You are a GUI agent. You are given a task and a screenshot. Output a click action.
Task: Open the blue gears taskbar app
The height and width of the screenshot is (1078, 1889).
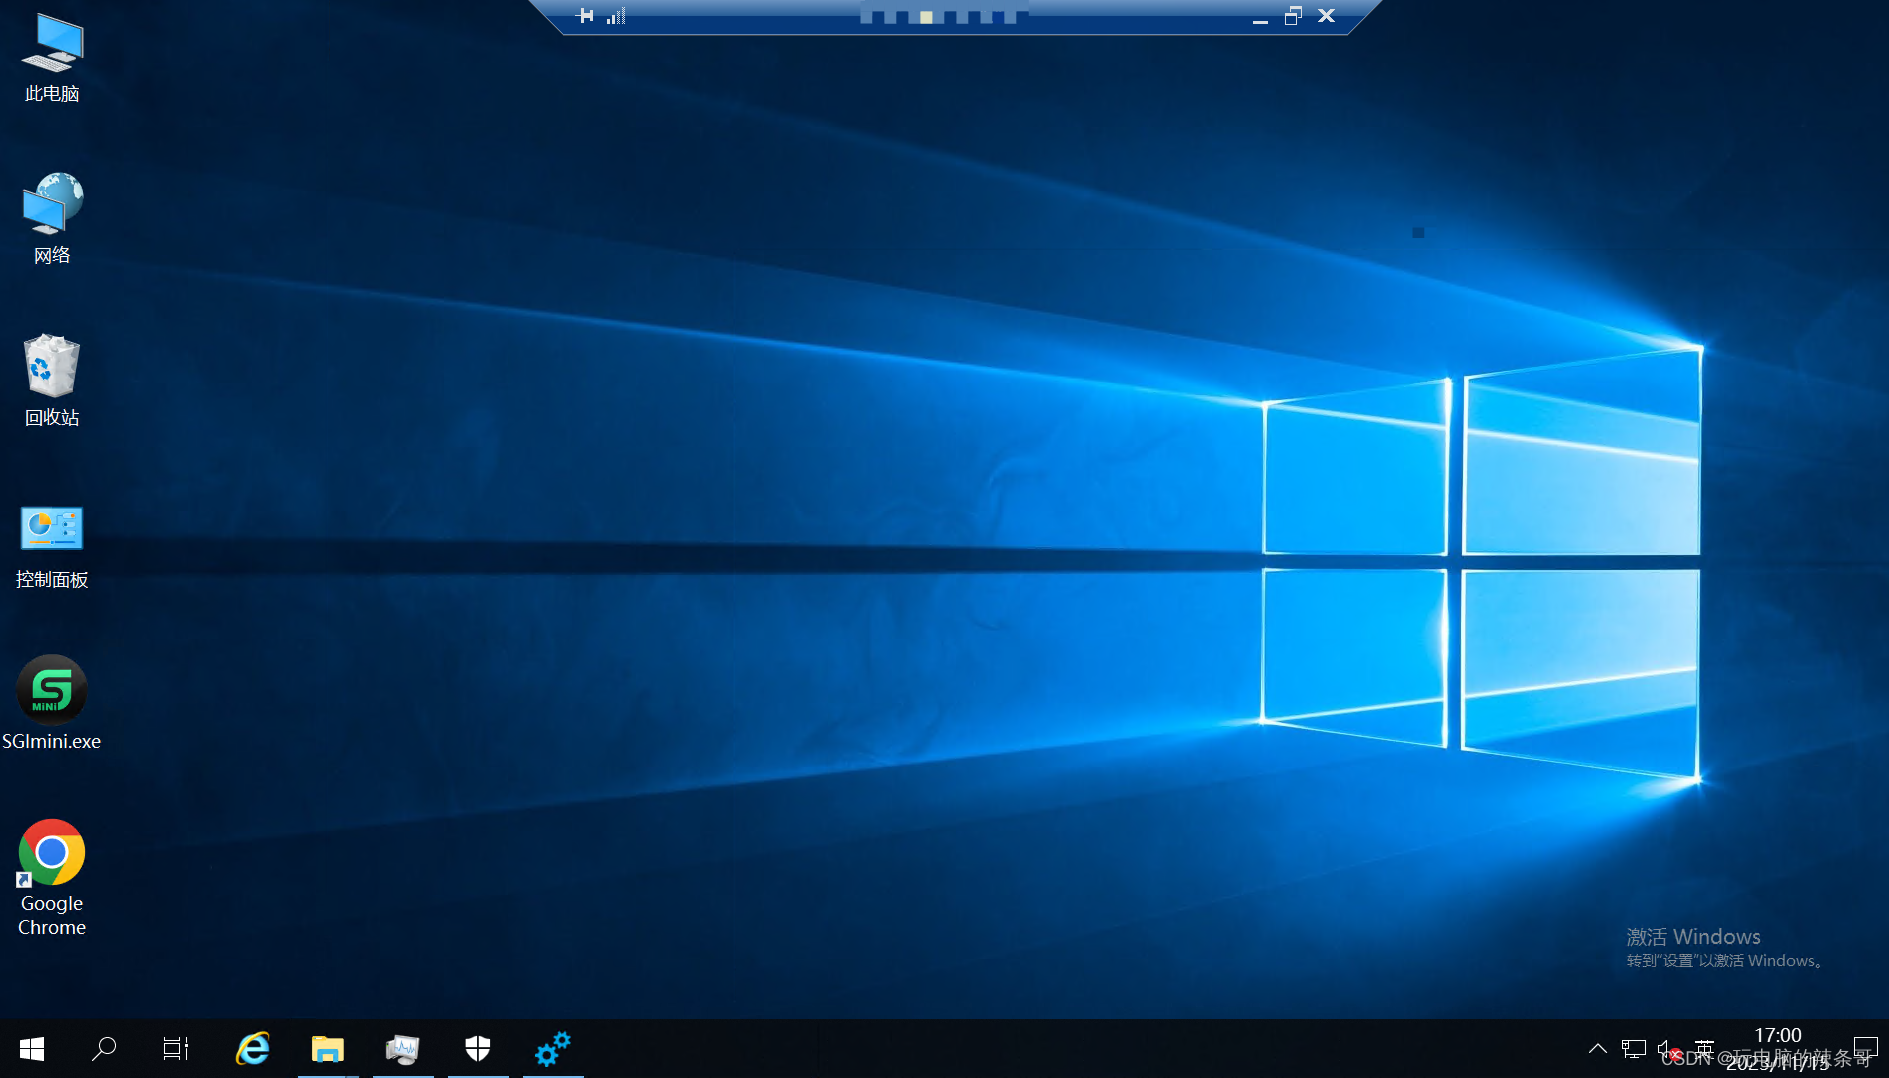553,1049
